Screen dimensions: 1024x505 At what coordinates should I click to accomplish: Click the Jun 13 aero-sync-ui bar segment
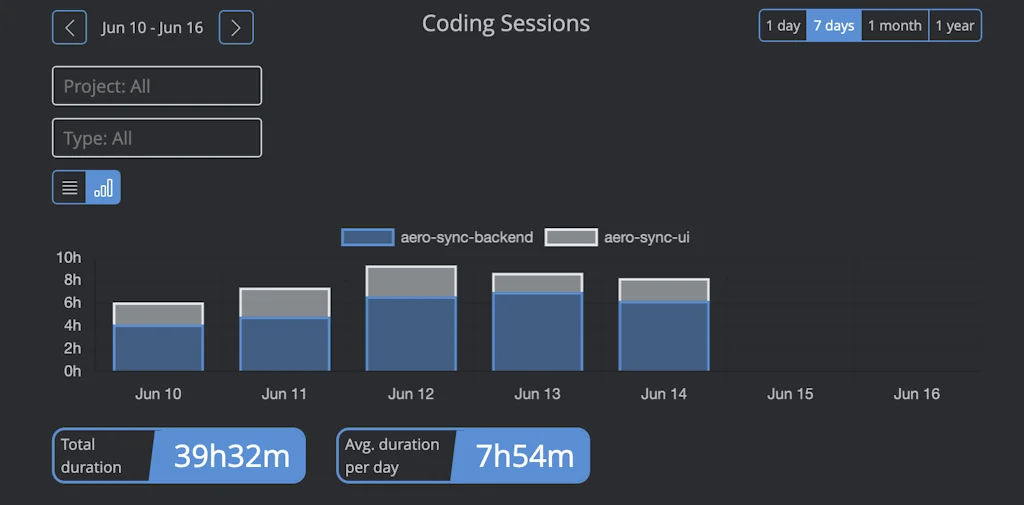click(x=537, y=283)
